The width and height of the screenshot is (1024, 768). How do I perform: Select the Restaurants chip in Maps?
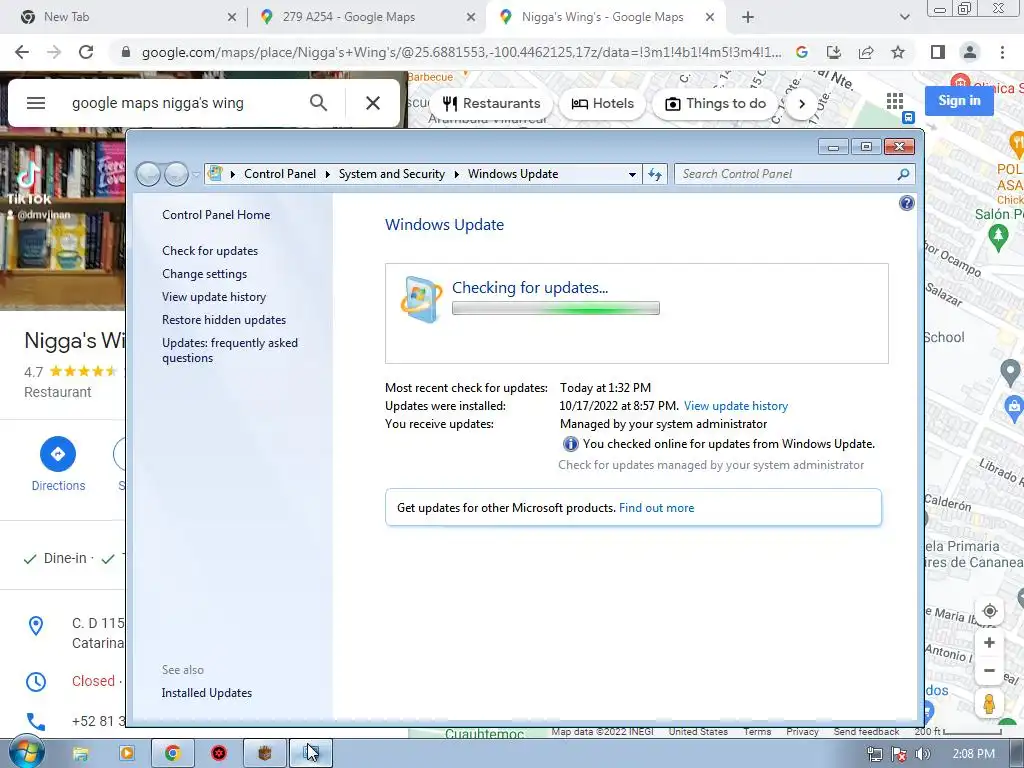(x=491, y=103)
